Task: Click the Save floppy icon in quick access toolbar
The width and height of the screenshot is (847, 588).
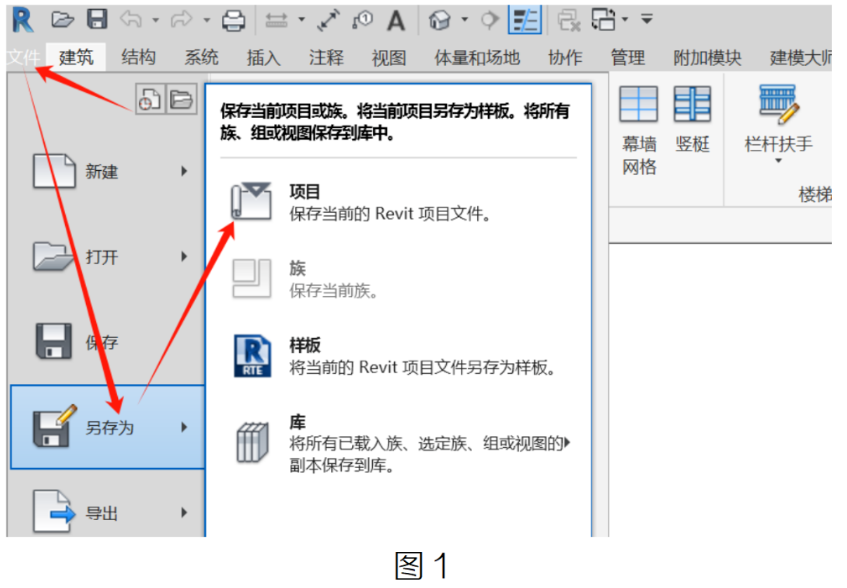Action: point(97,19)
